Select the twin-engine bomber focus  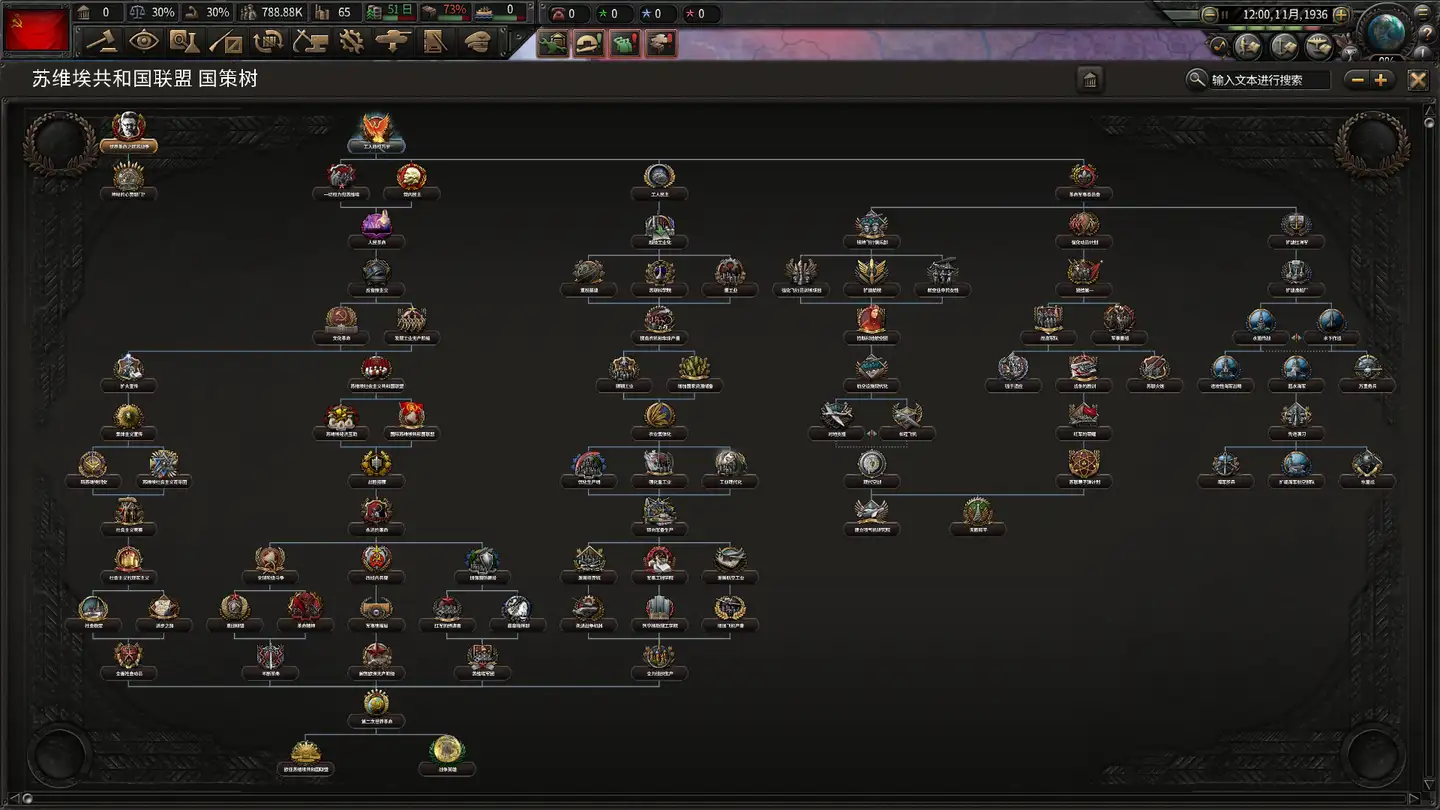(906, 416)
